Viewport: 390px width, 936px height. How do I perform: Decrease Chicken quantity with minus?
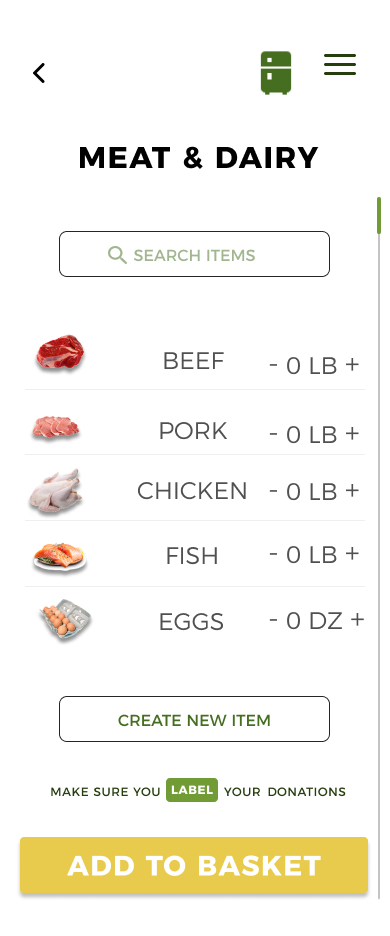click(x=274, y=491)
